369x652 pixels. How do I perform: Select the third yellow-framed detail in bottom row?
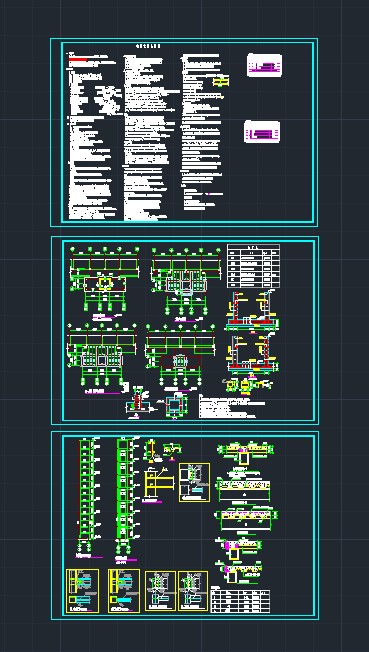pyautogui.click(x=161, y=591)
